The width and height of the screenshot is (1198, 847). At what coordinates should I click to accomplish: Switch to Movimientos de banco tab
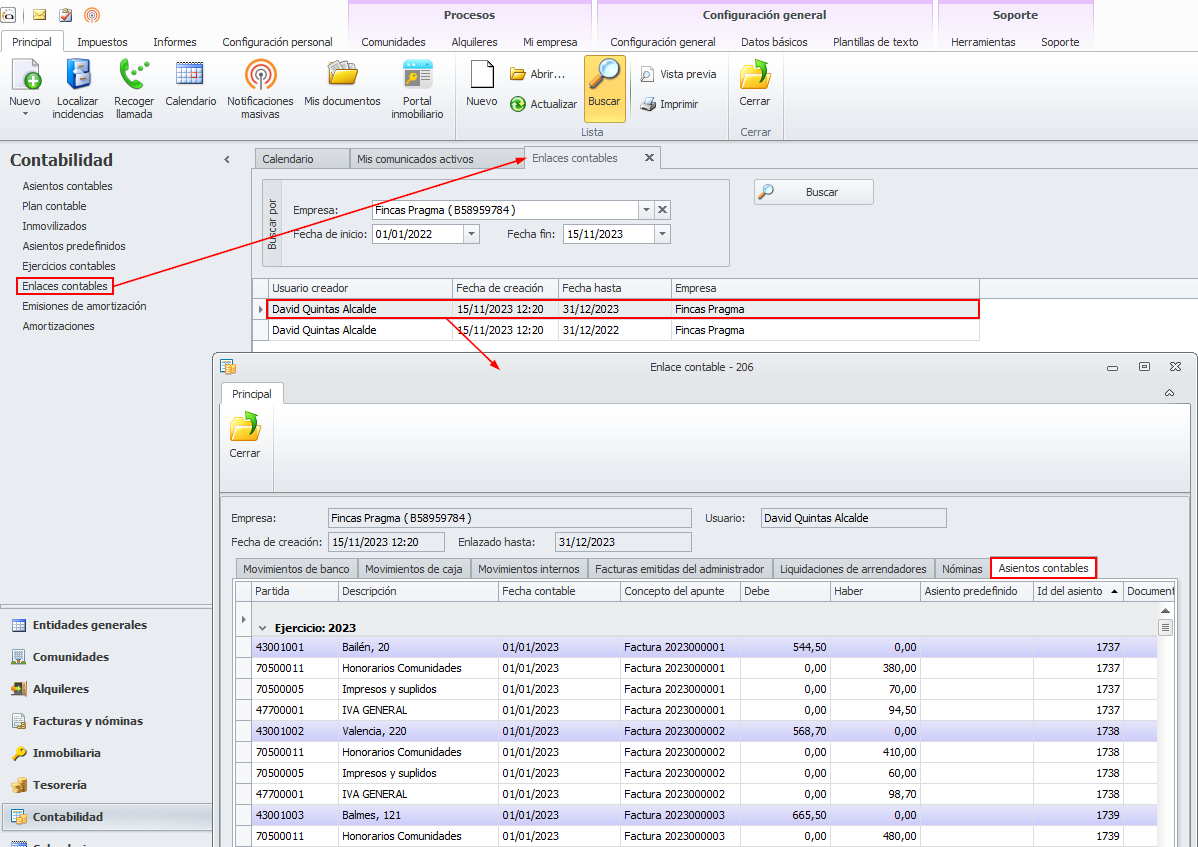coord(296,569)
